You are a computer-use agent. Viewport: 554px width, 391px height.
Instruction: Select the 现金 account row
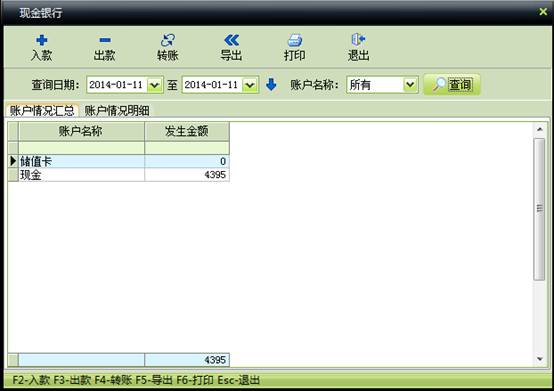click(119, 175)
